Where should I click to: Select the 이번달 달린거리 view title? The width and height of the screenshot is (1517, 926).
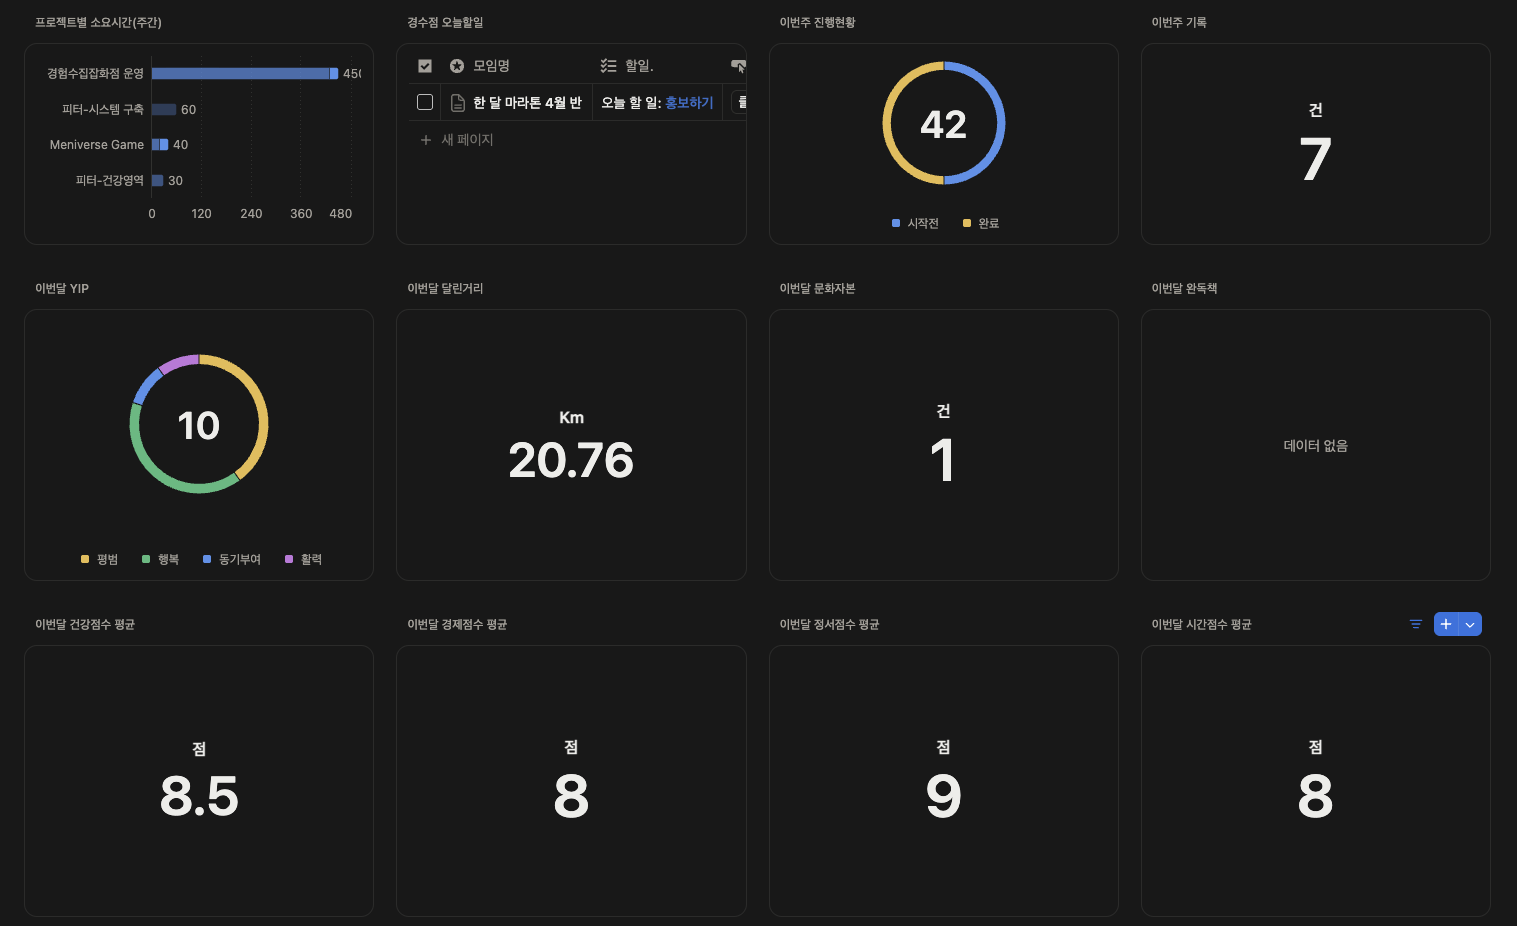[x=445, y=289]
